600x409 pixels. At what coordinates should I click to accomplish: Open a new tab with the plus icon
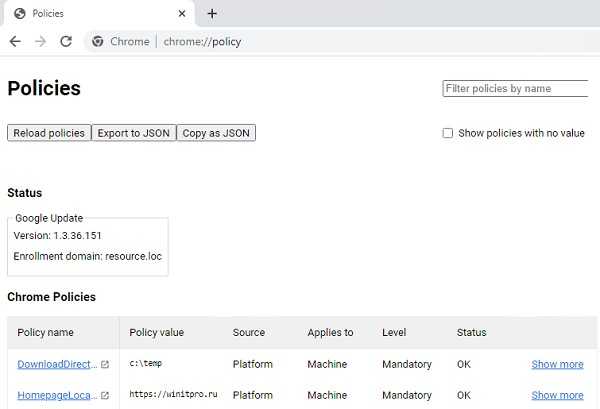(212, 14)
